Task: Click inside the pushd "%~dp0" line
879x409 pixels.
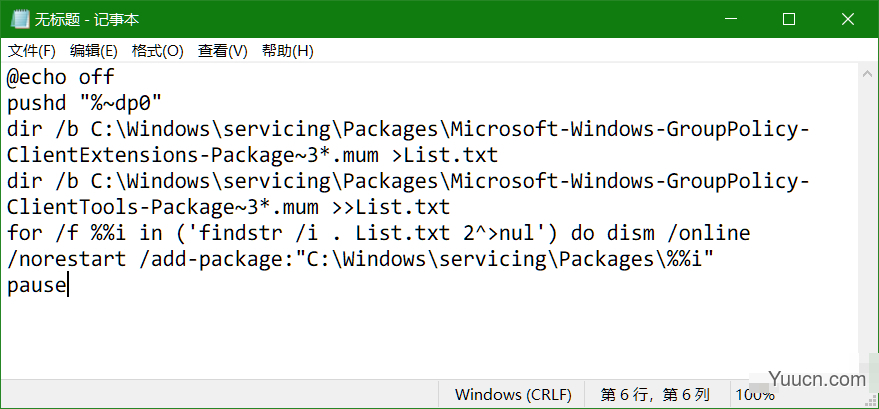Action: (84, 103)
